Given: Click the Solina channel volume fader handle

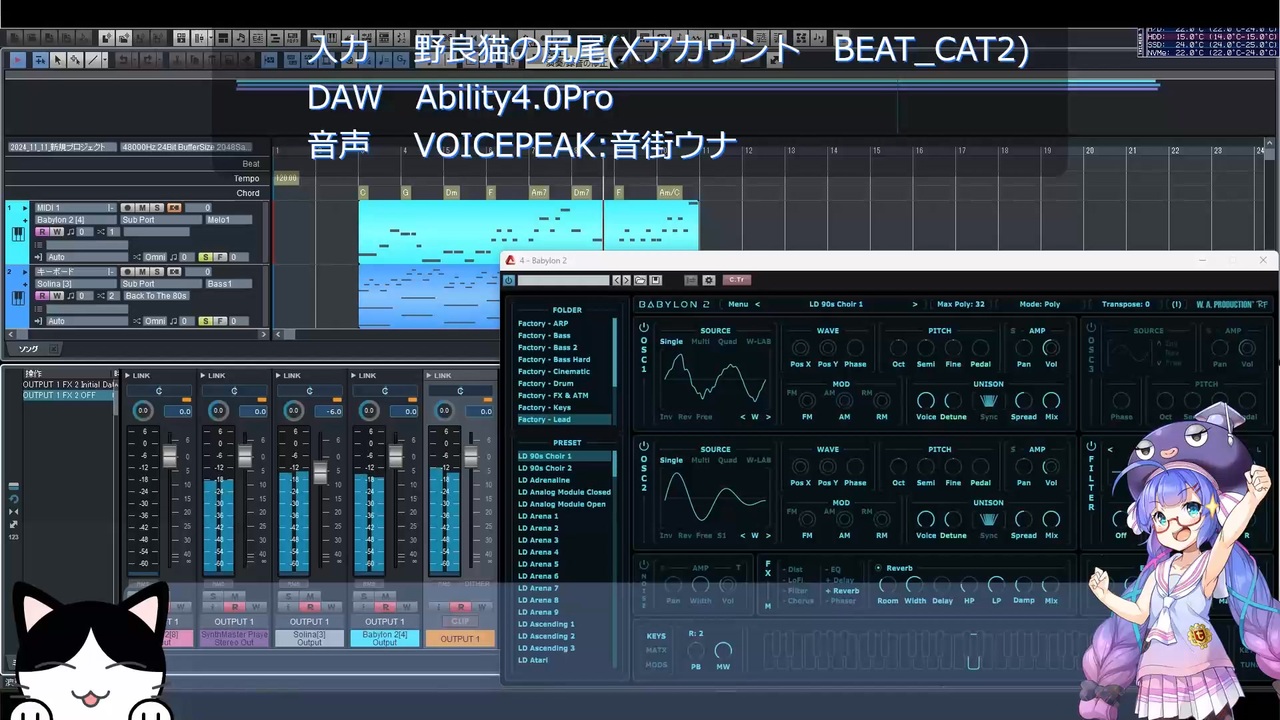Looking at the screenshot, I should tap(320, 472).
